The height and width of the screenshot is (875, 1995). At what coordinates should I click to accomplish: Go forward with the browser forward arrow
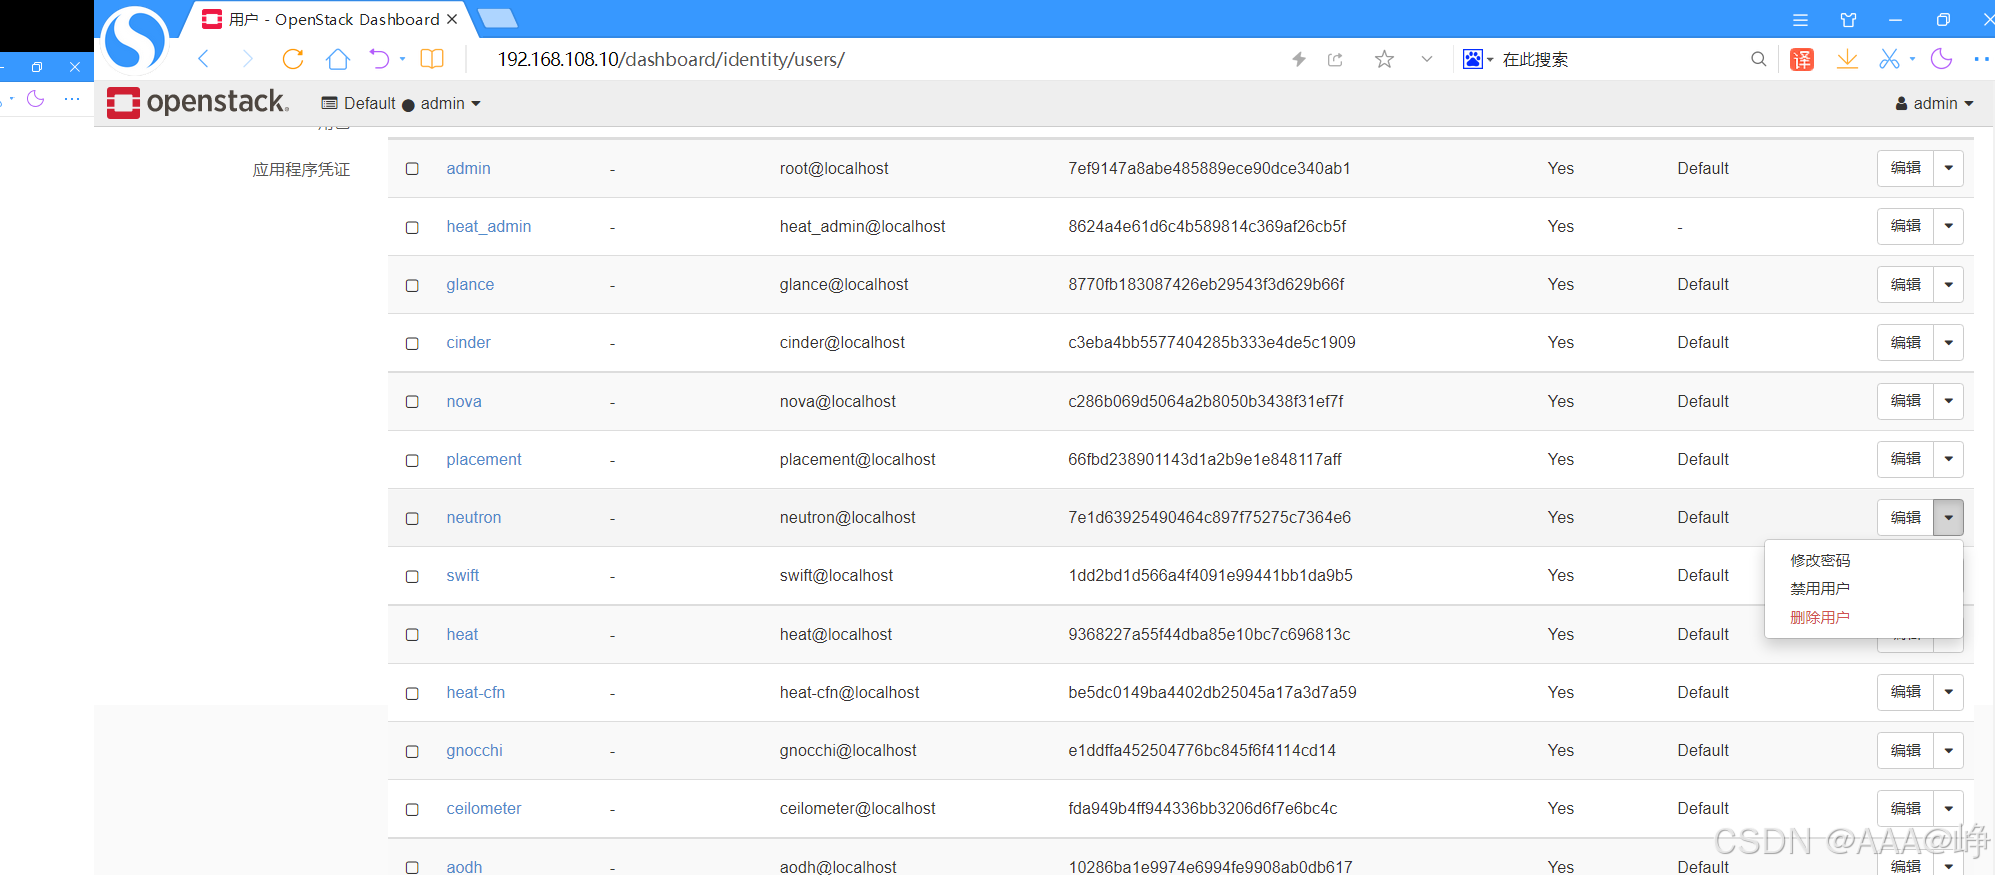pos(247,59)
